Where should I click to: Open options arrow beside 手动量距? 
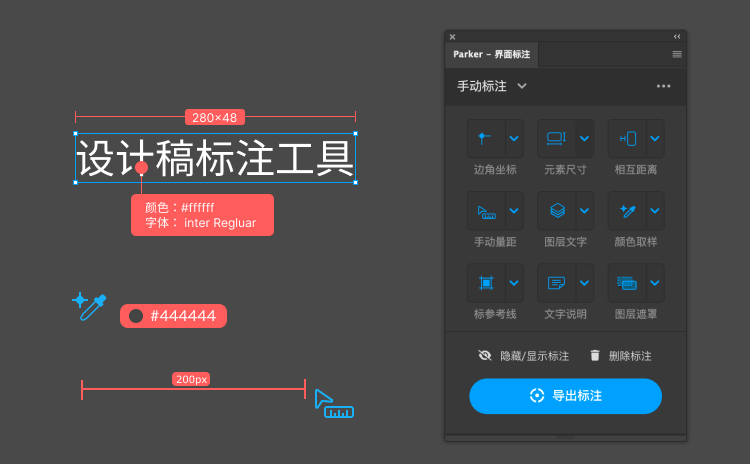[x=514, y=211]
